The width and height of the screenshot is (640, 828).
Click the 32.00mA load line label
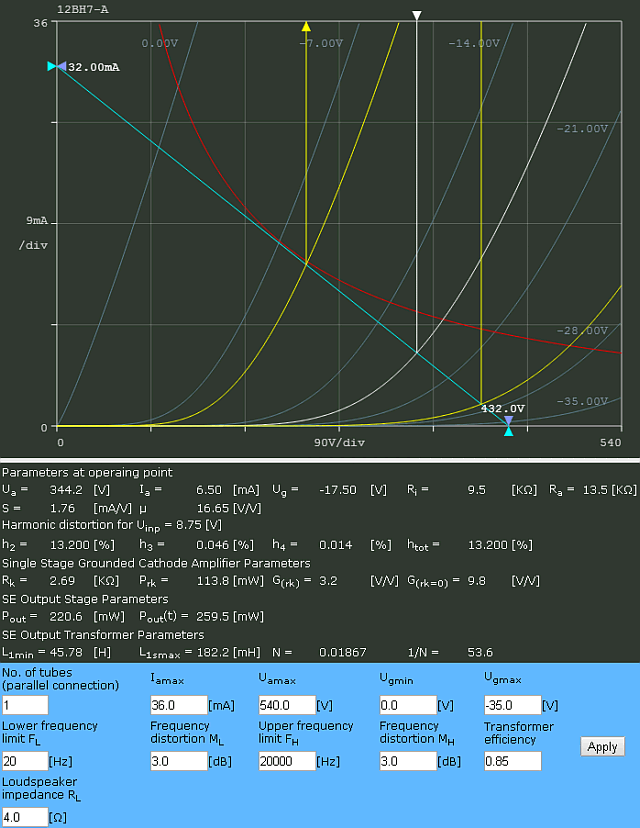point(94,67)
